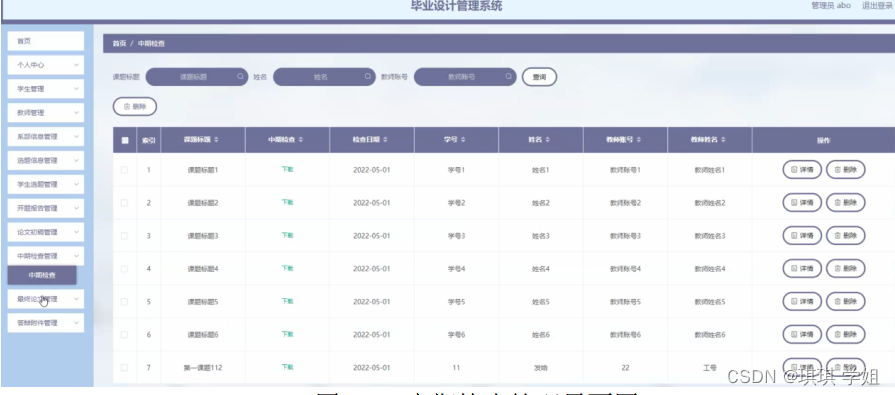This screenshot has height=395, width=895.
Task: Check the box for row 课题标题1
Action: (124, 170)
